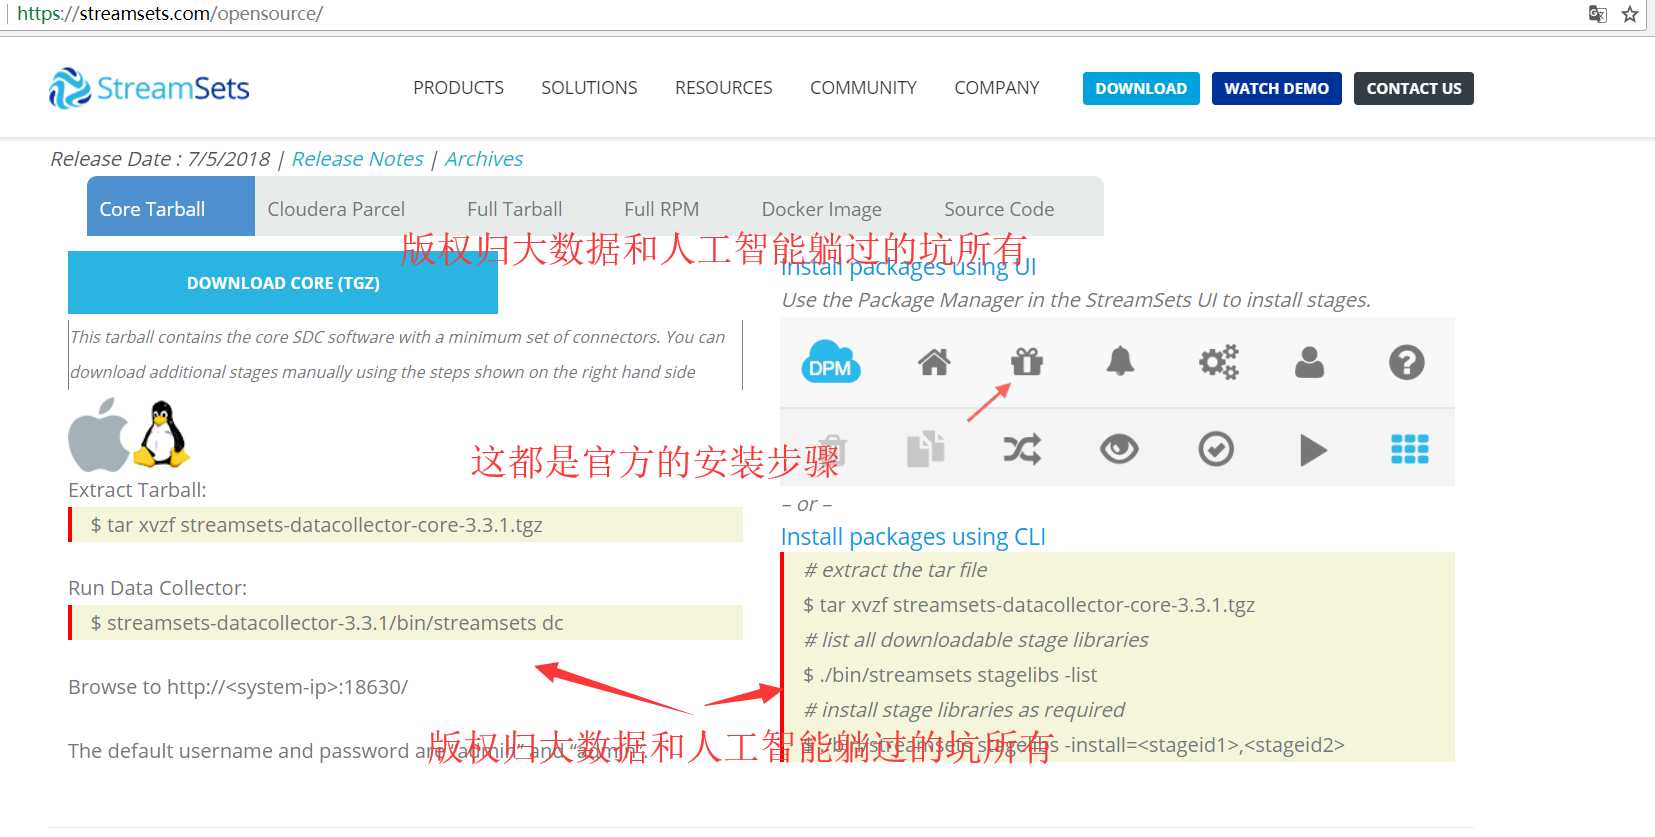Click the Home icon in StreamSets toolbar
Image resolution: width=1655 pixels, height=837 pixels.
934,362
